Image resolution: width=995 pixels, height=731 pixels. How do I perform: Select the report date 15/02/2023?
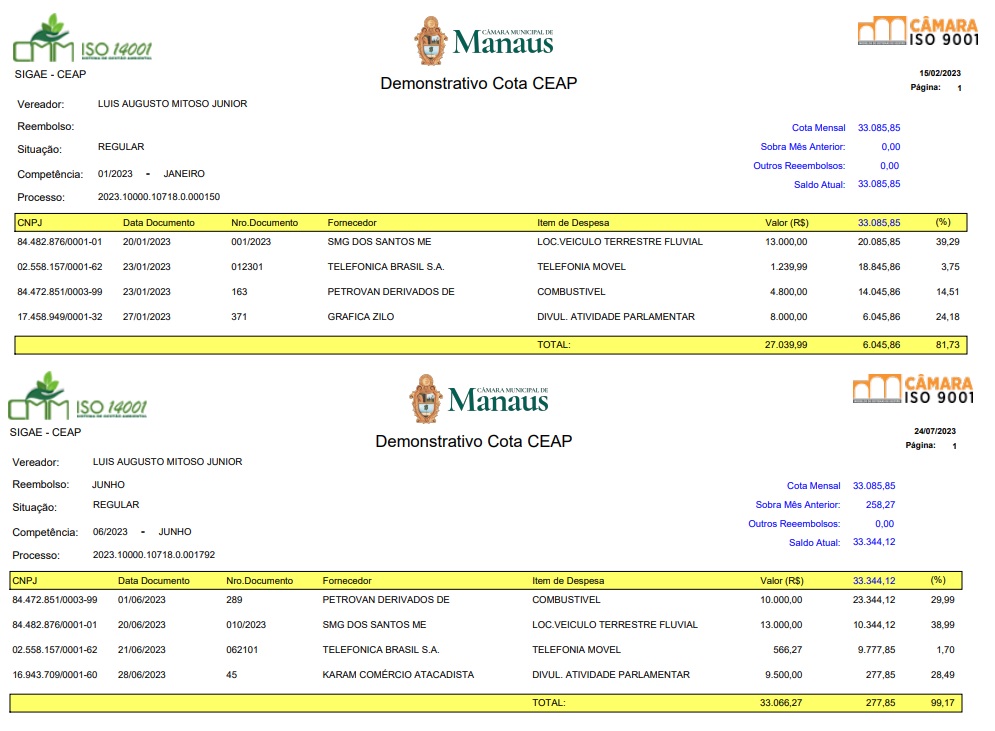pyautogui.click(x=940, y=73)
